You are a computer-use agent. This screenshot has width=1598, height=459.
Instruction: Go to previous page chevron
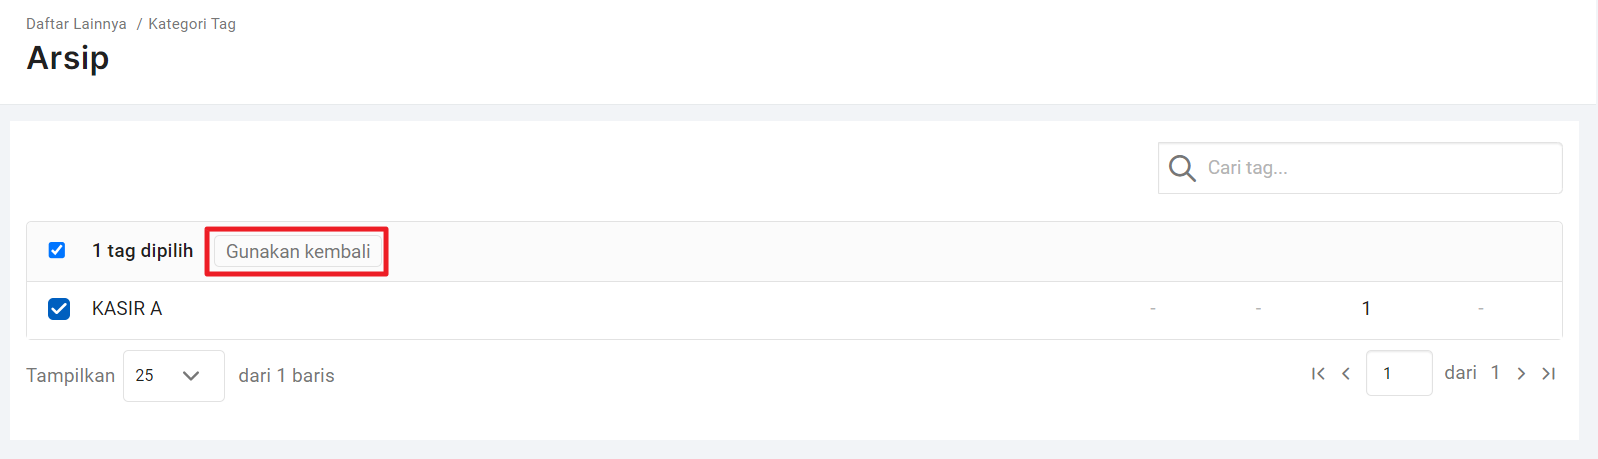point(1346,374)
